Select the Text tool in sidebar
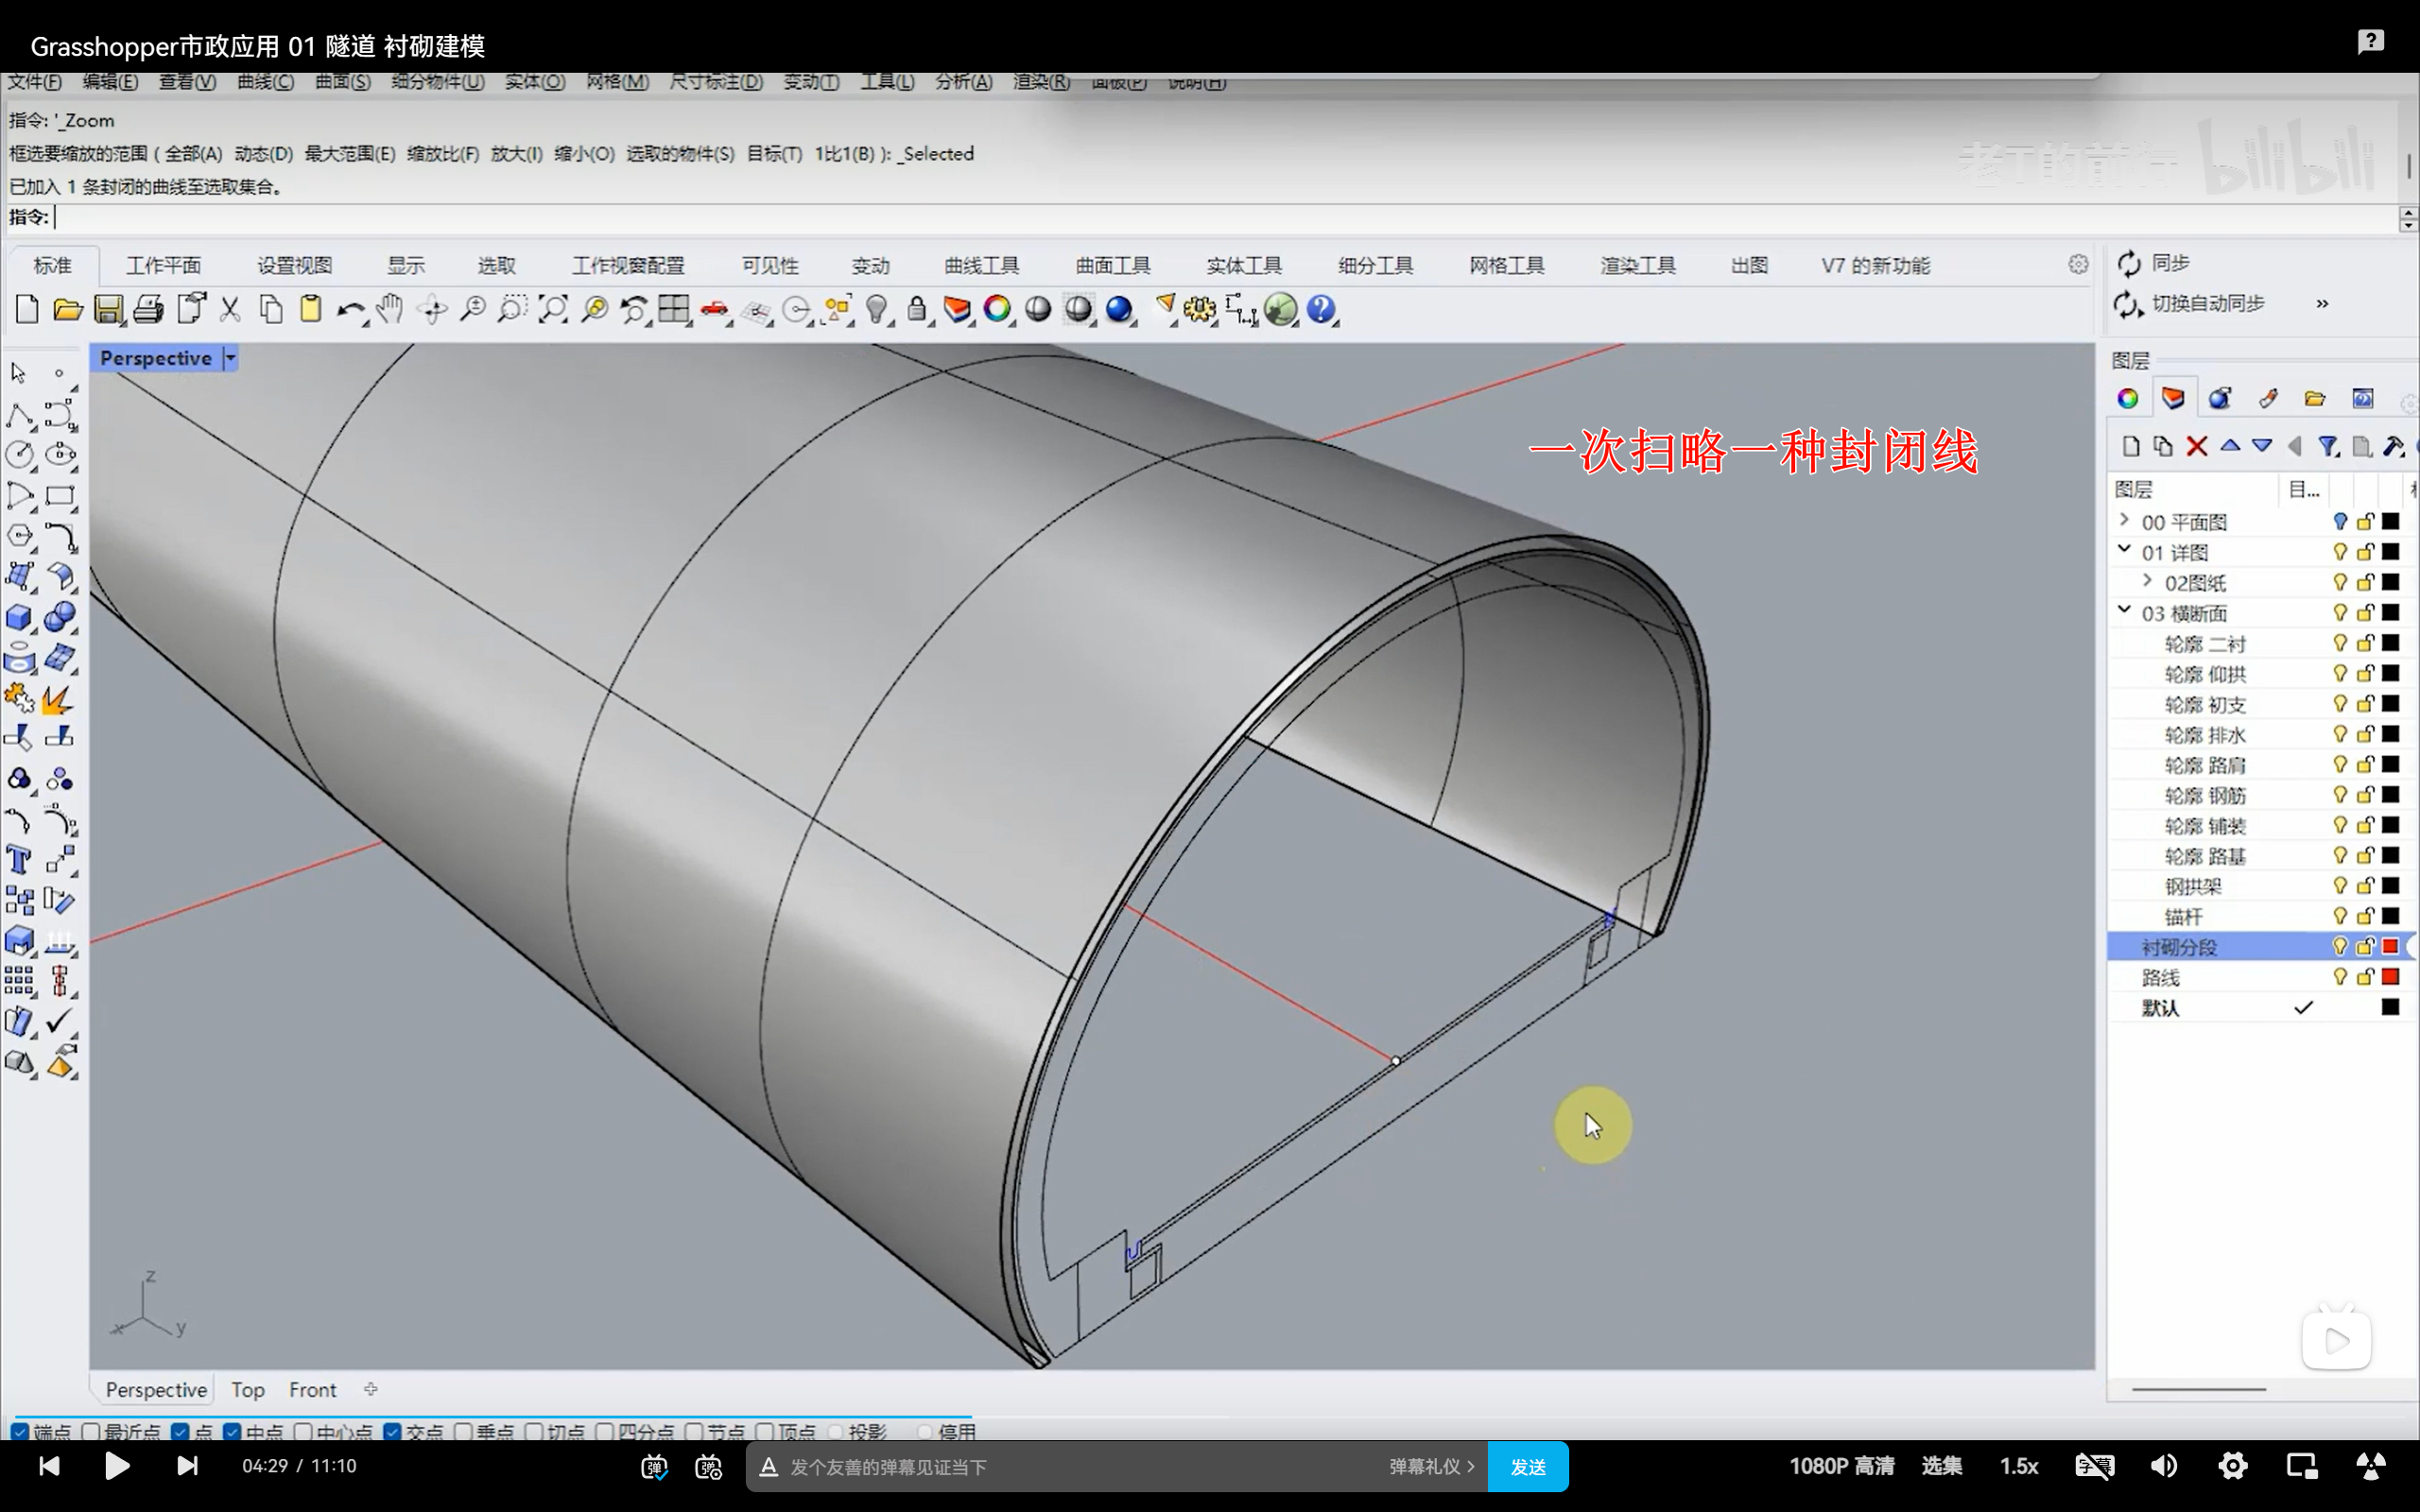 coord(19,860)
